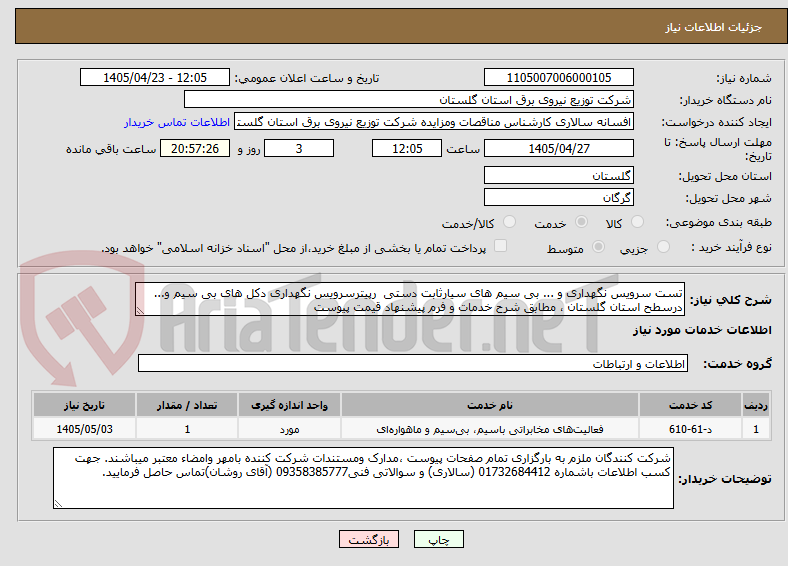Viewport: 788px width, 566px height.
Task: Click the need number field 1105007006000105
Action: 558,77
